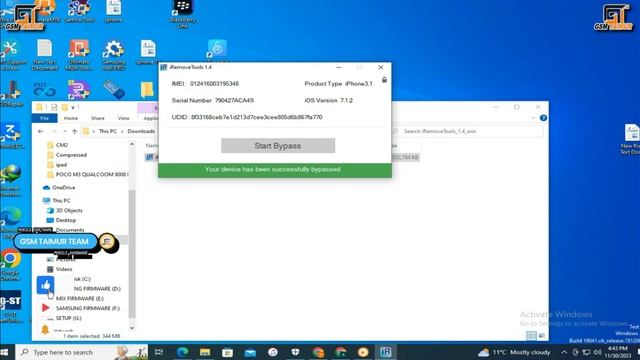
Task: Click the network tray icon
Action: [587, 352]
